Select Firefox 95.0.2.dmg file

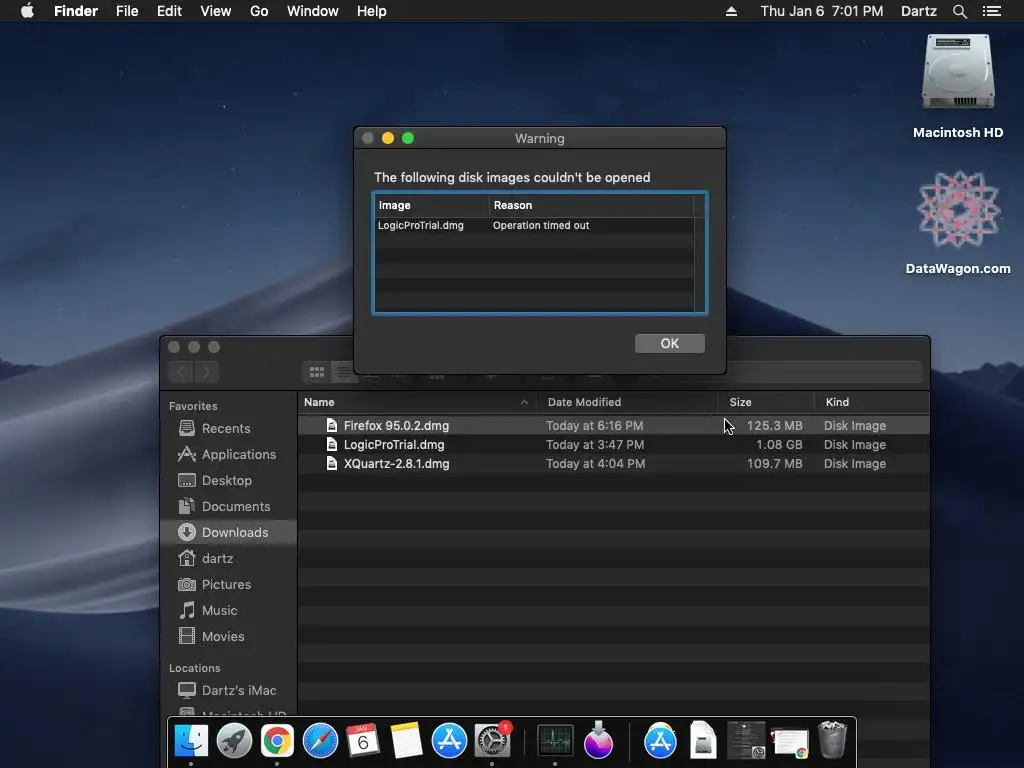click(x=614, y=426)
